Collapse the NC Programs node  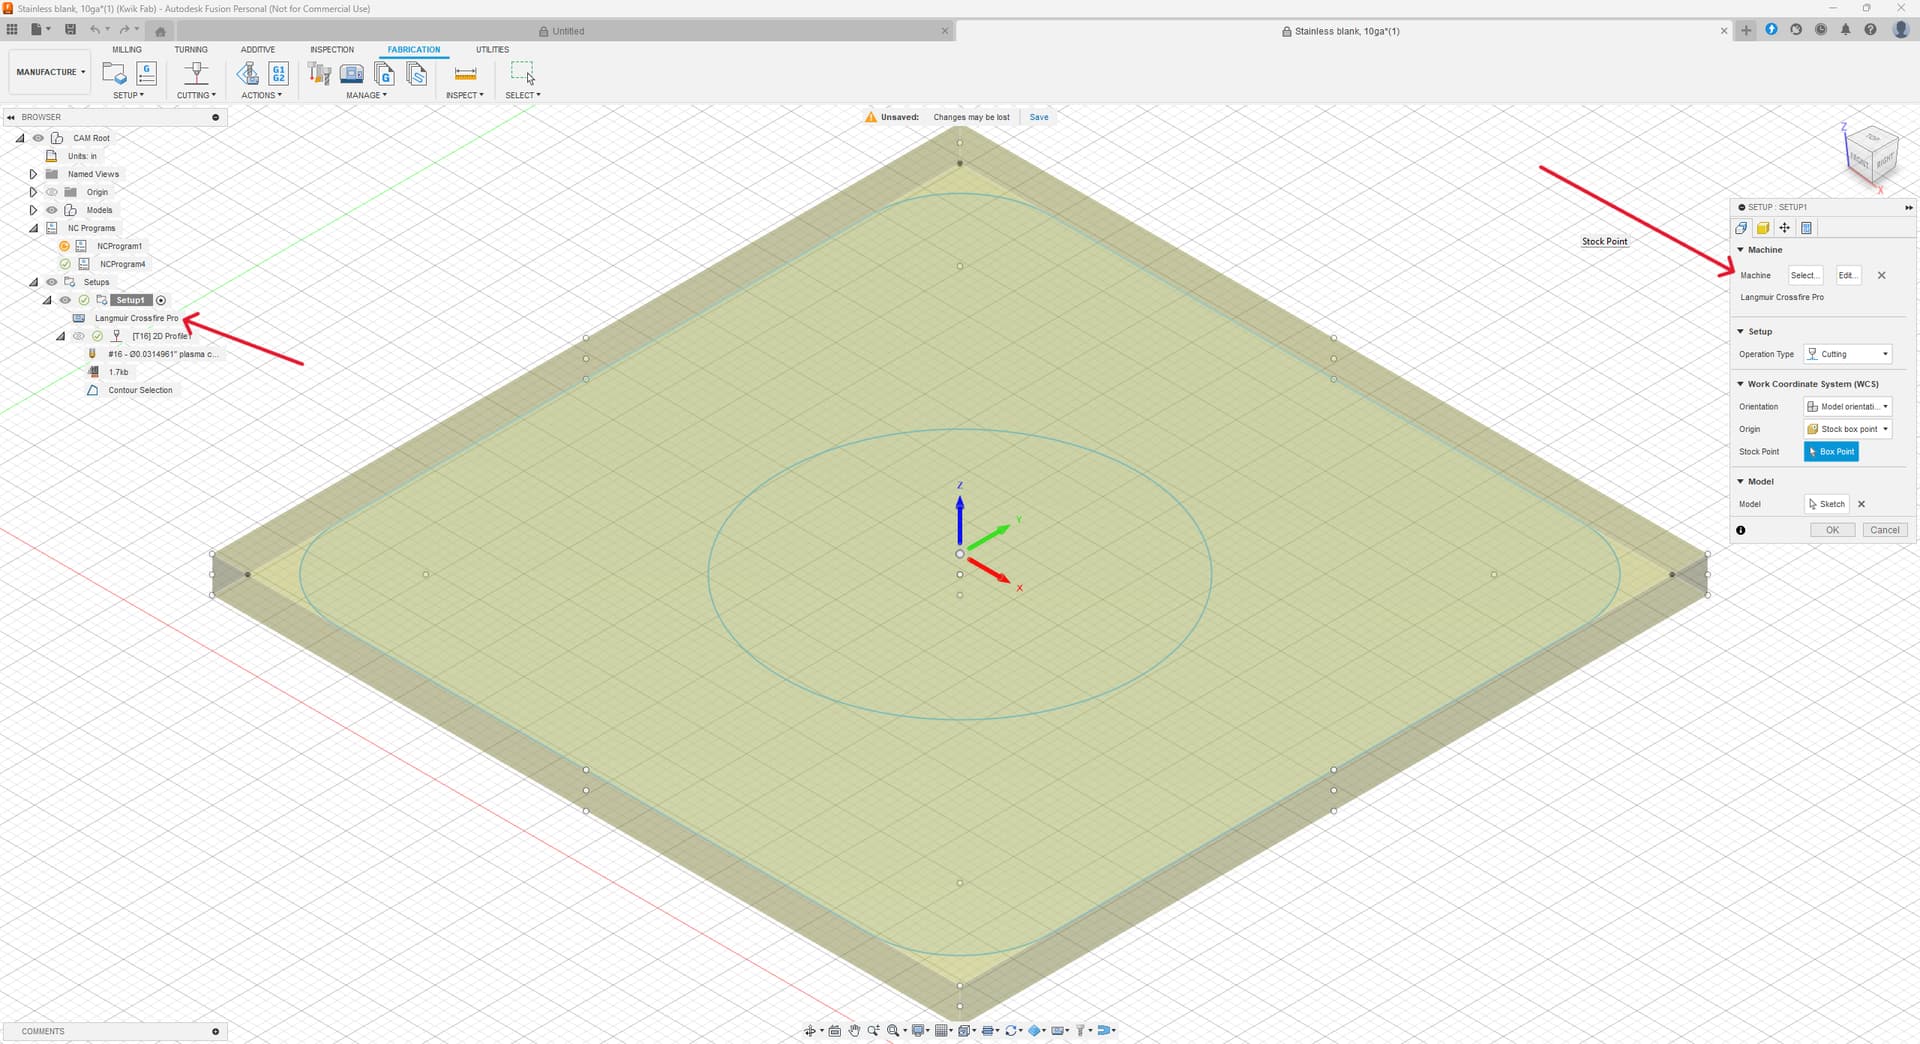(x=33, y=228)
